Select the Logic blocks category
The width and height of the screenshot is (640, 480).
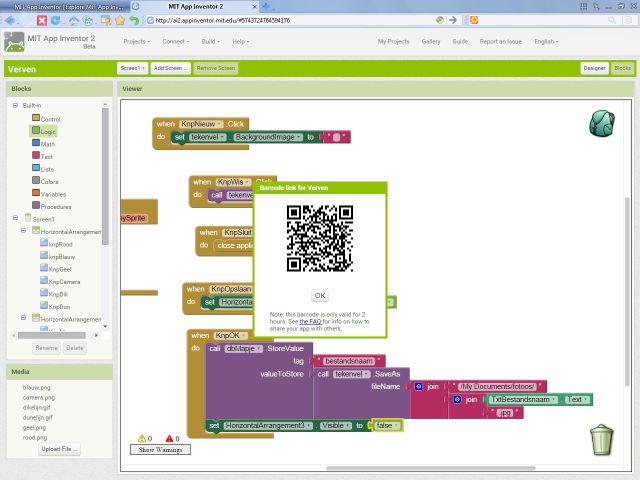tap(44, 131)
